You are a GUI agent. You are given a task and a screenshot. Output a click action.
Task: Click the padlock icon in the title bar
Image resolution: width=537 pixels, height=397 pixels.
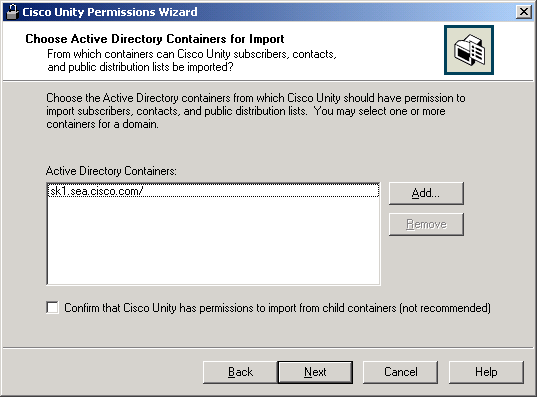coord(12,12)
